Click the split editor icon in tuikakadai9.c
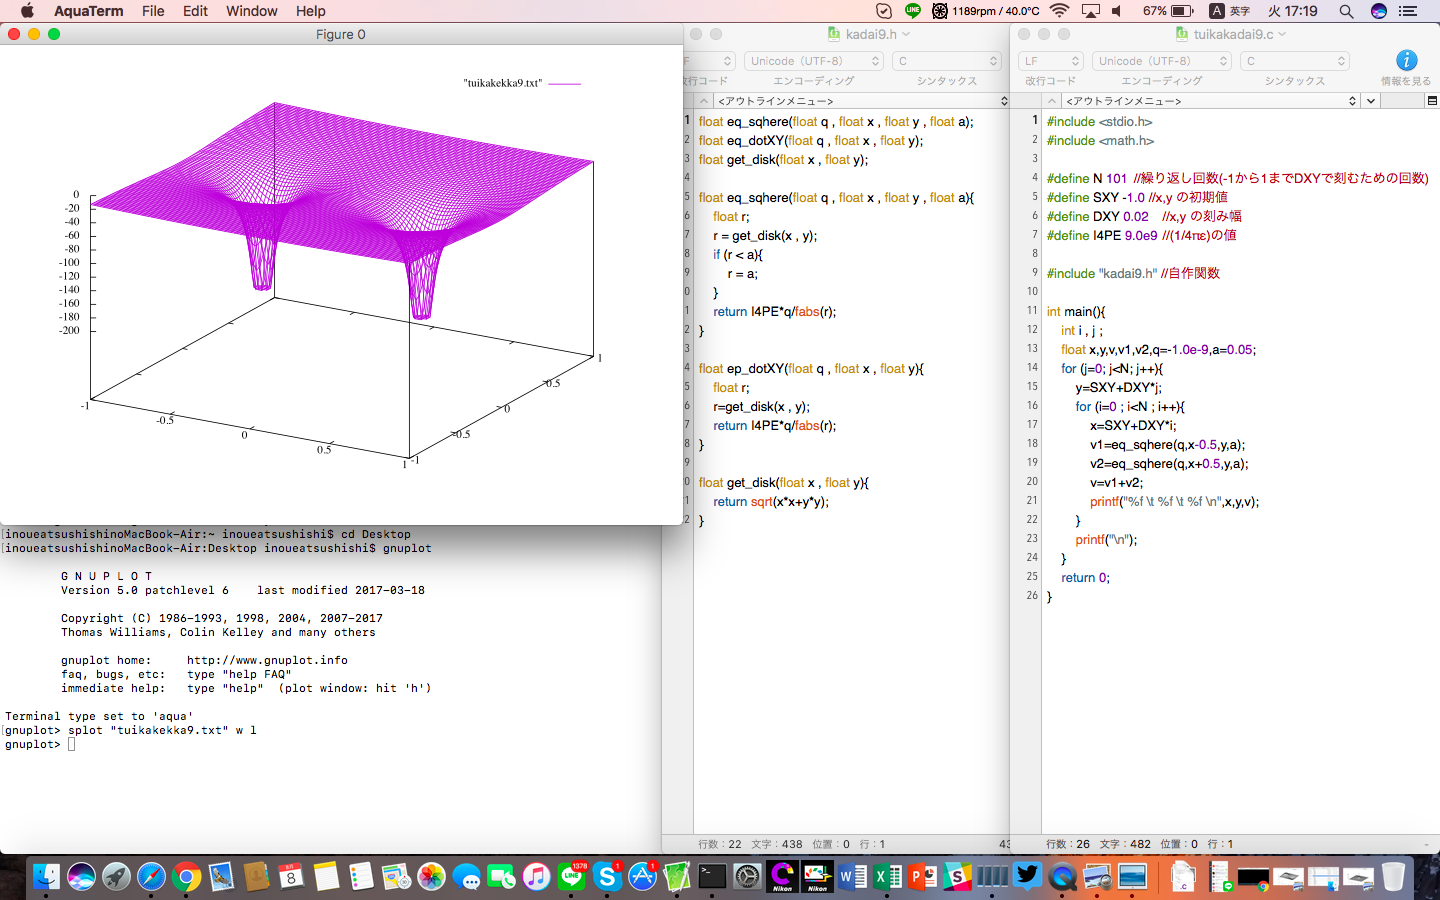Screen dimensions: 1440x900 coord(1432,101)
